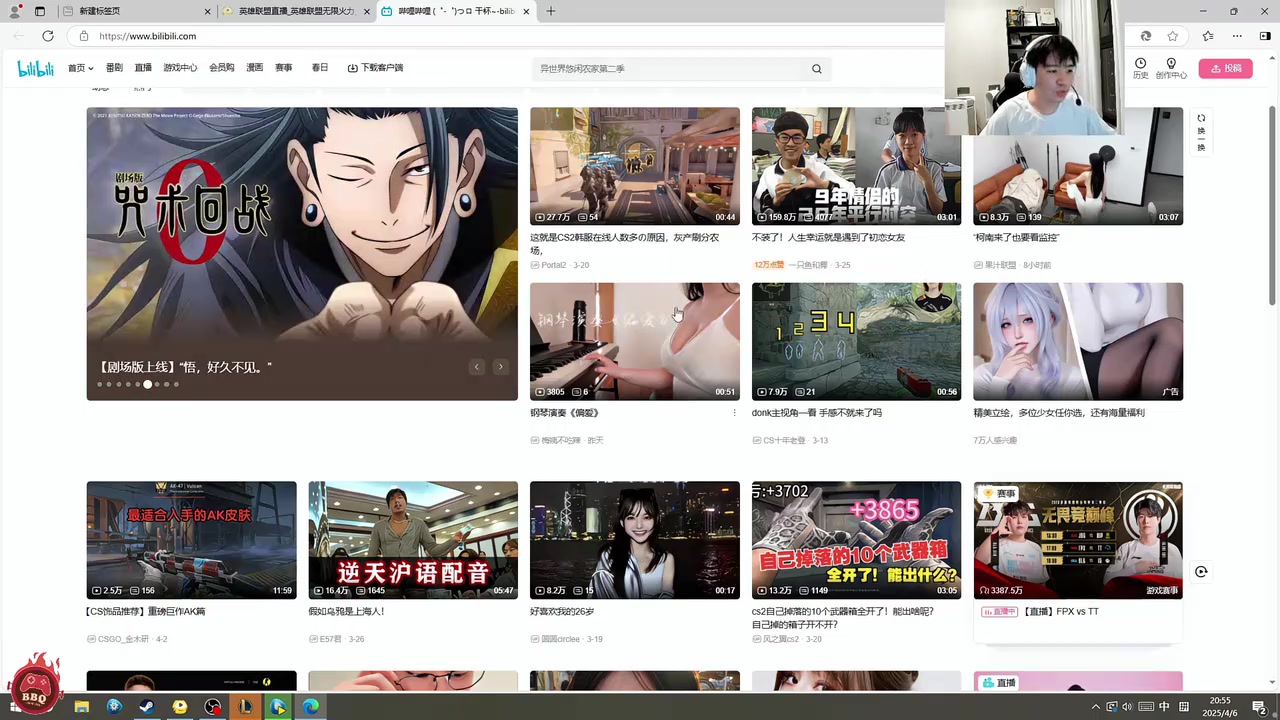The height and width of the screenshot is (720, 1280).
Task: Click the search input field
Action: tap(670, 69)
